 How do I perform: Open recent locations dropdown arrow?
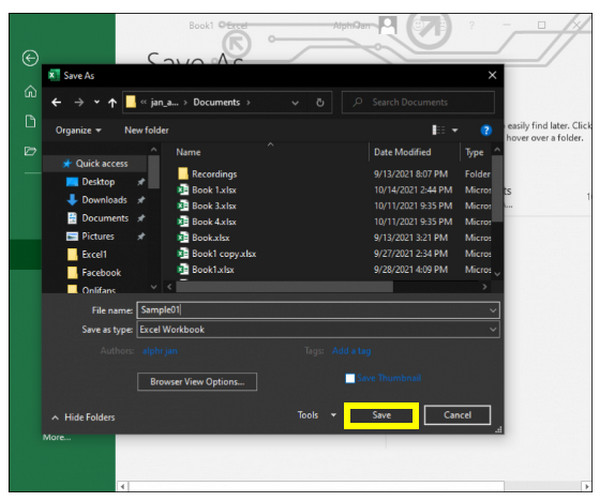pos(97,102)
